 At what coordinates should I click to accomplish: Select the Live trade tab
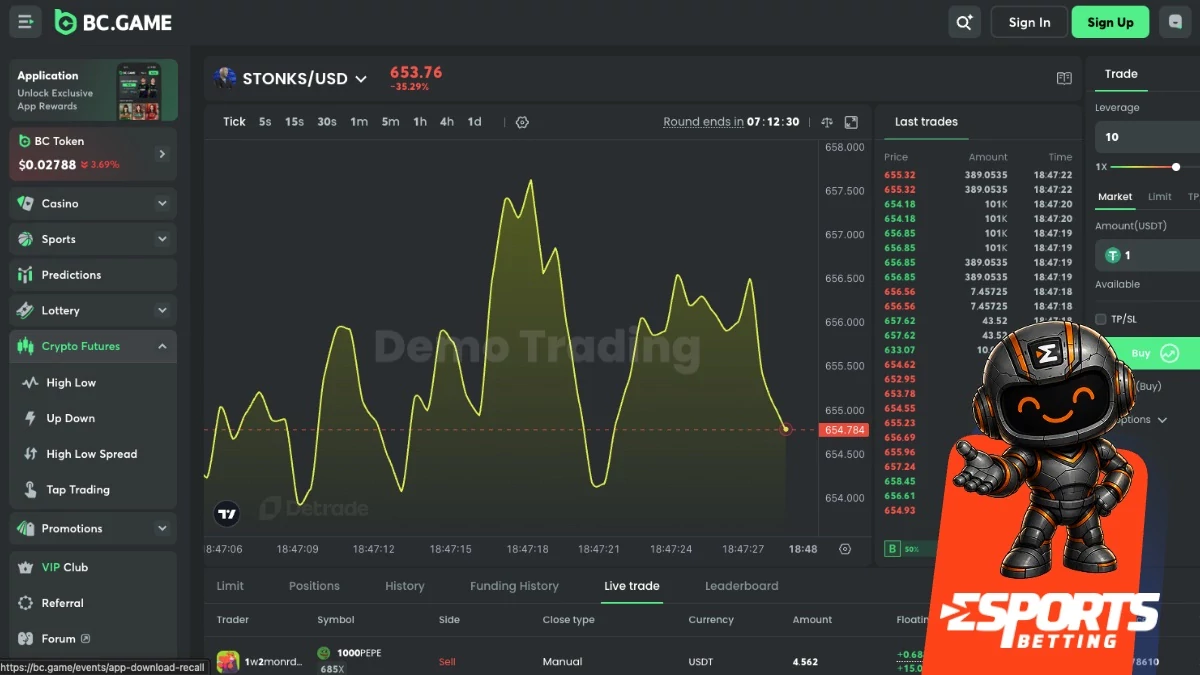pos(632,586)
